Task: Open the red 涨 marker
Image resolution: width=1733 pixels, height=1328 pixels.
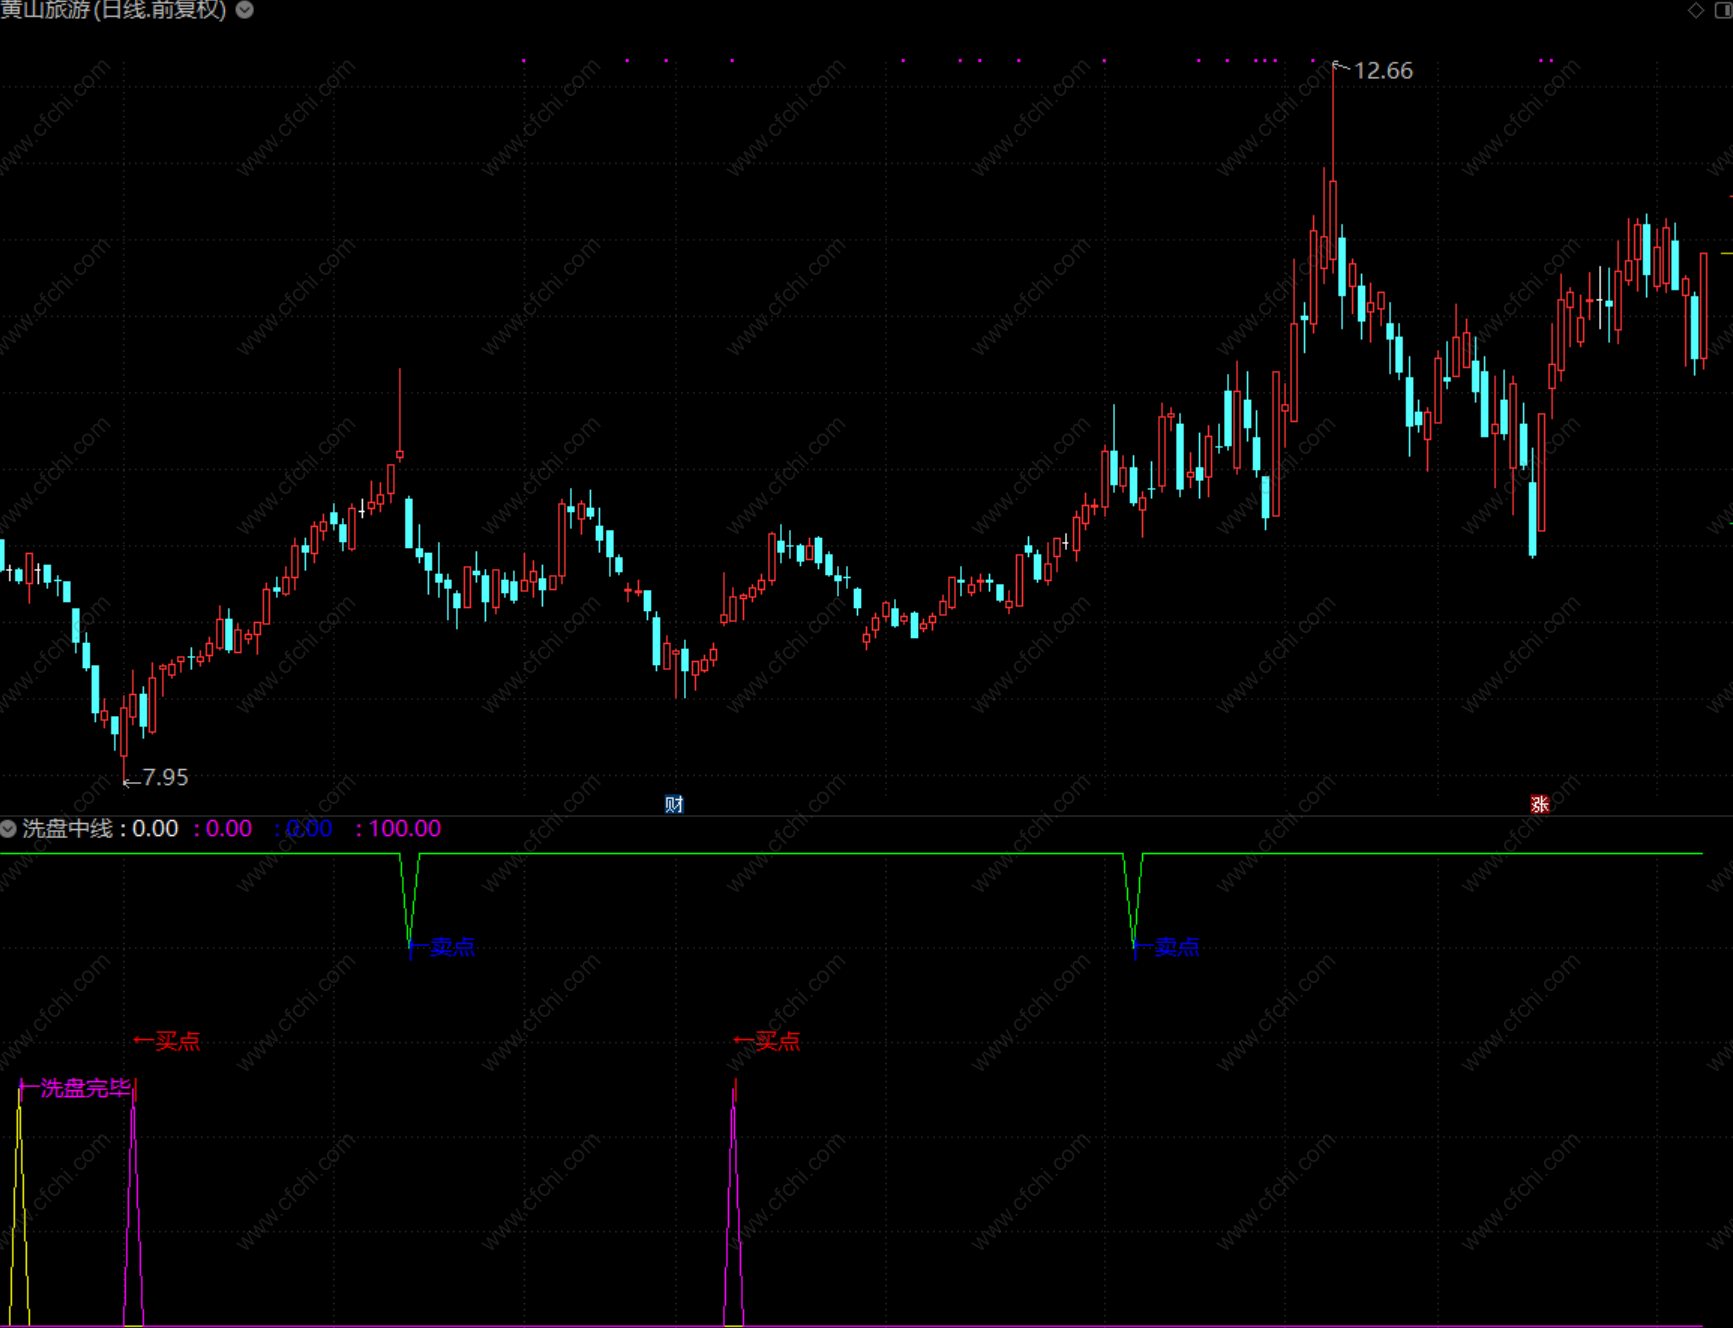Action: 1539,804
